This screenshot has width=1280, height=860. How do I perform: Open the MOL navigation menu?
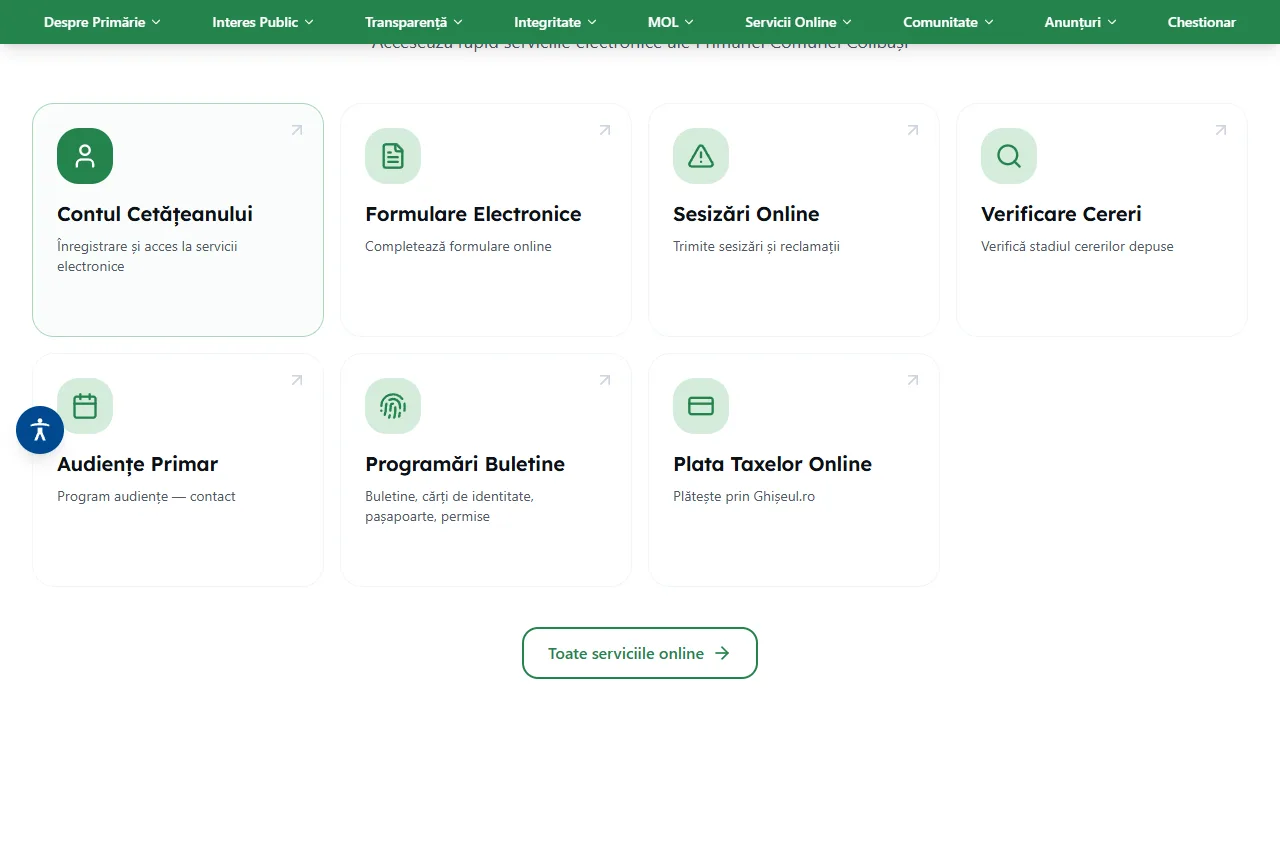(670, 22)
